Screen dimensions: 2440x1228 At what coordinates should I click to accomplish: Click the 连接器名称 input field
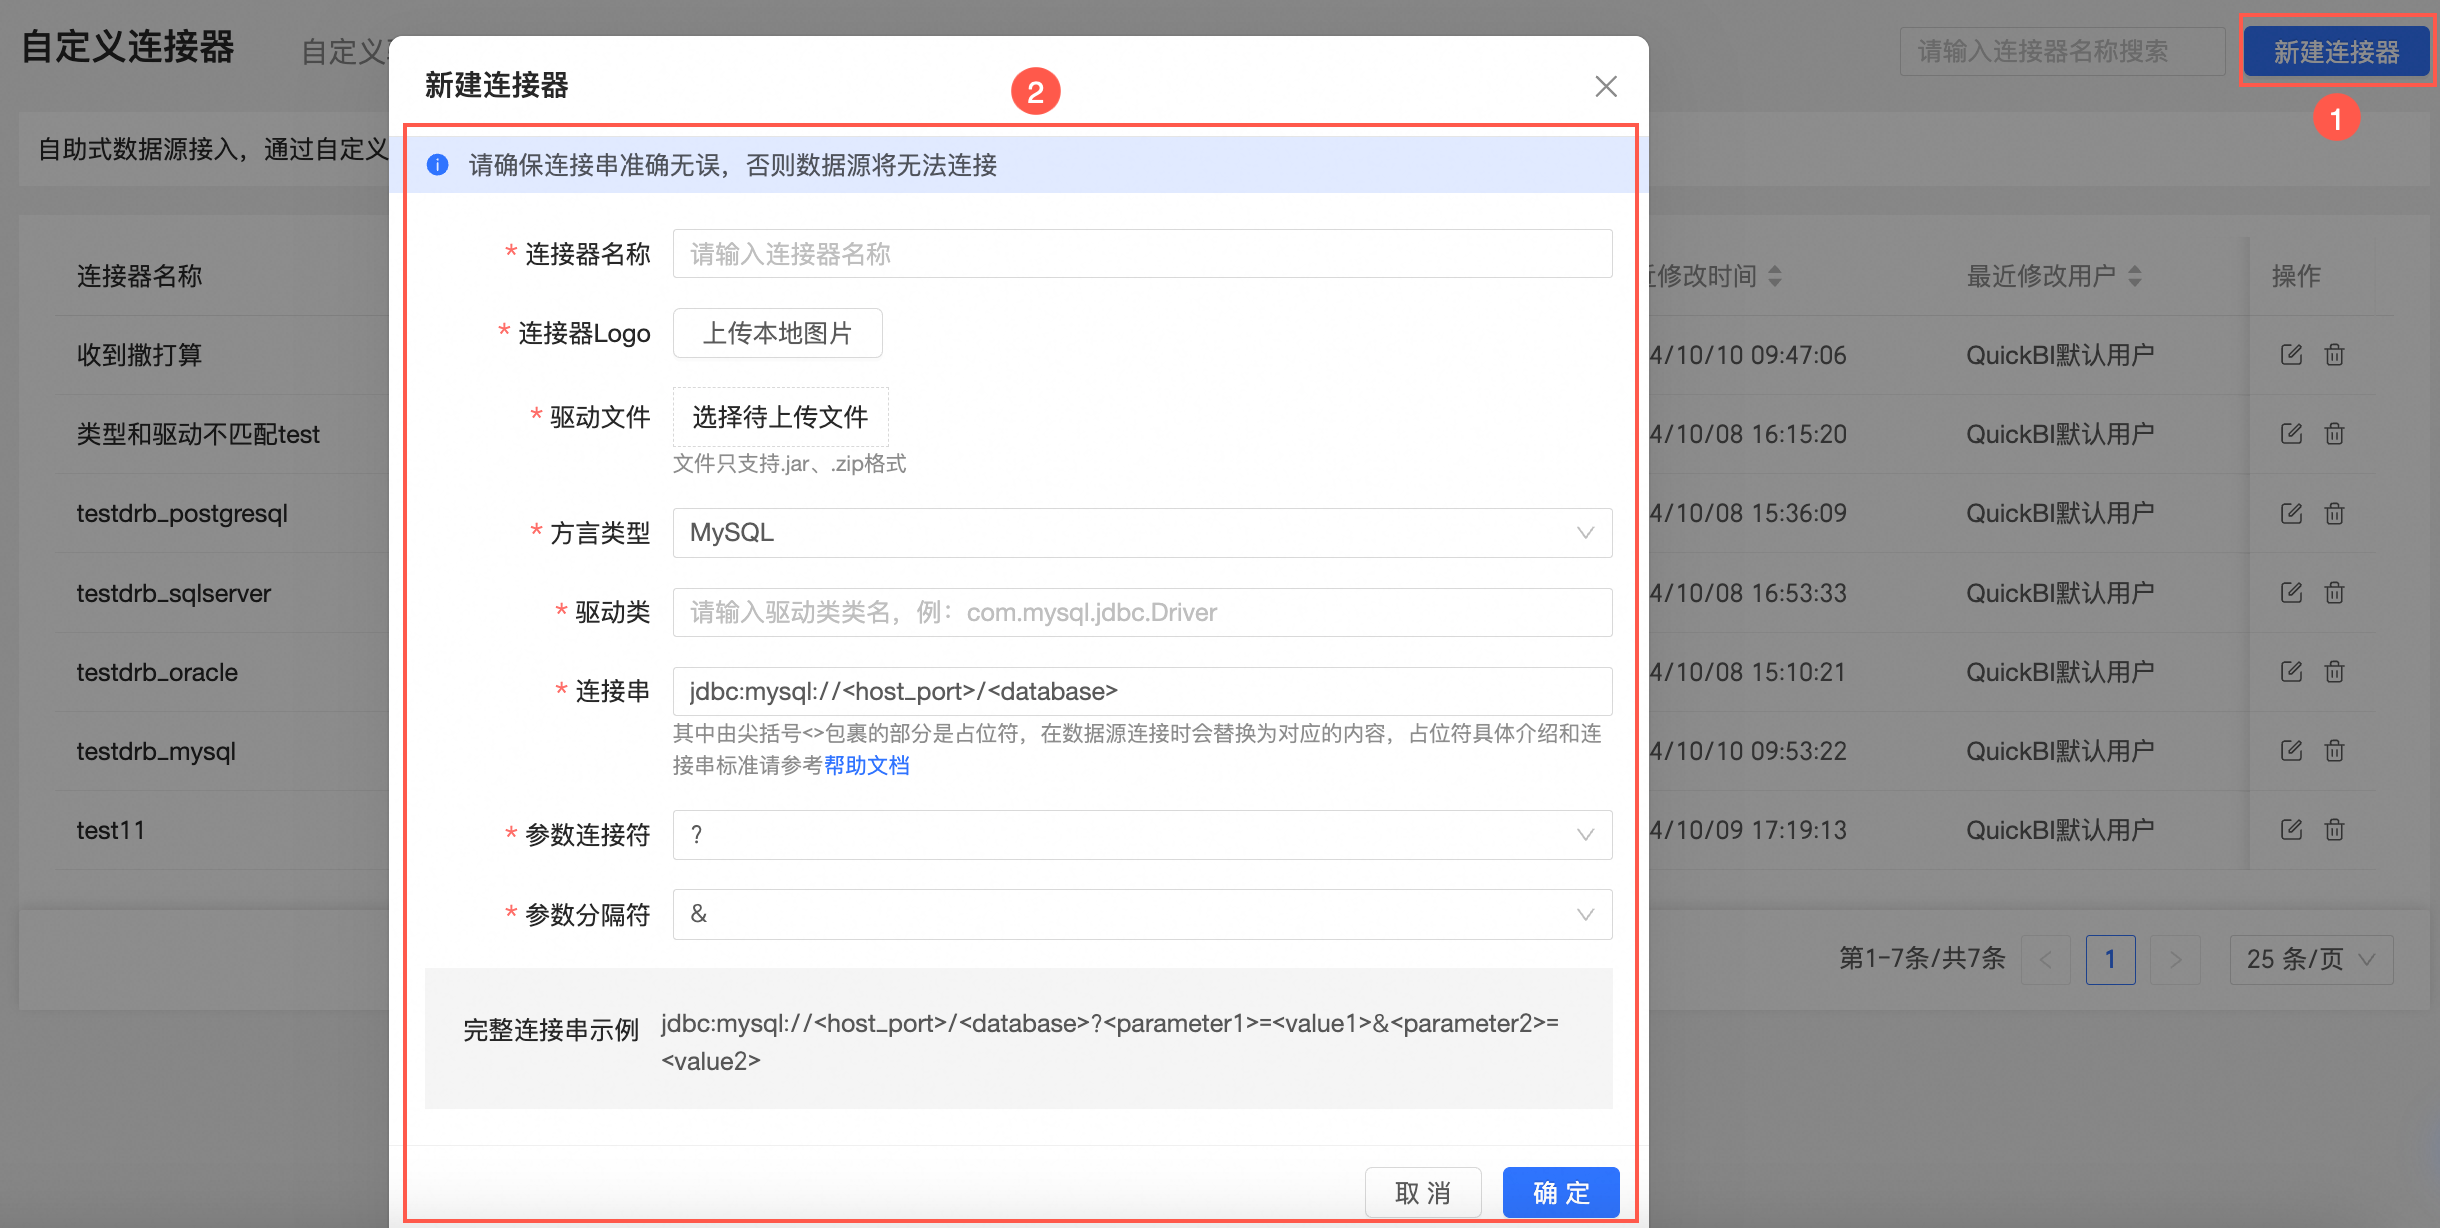1142,254
